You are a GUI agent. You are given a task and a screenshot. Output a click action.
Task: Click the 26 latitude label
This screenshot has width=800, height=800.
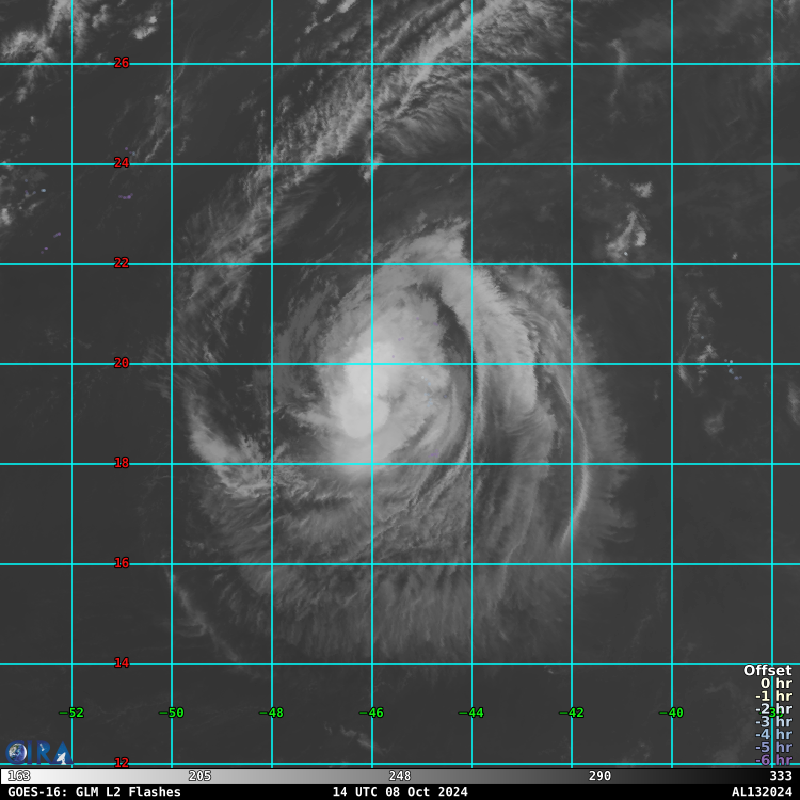click(121, 63)
